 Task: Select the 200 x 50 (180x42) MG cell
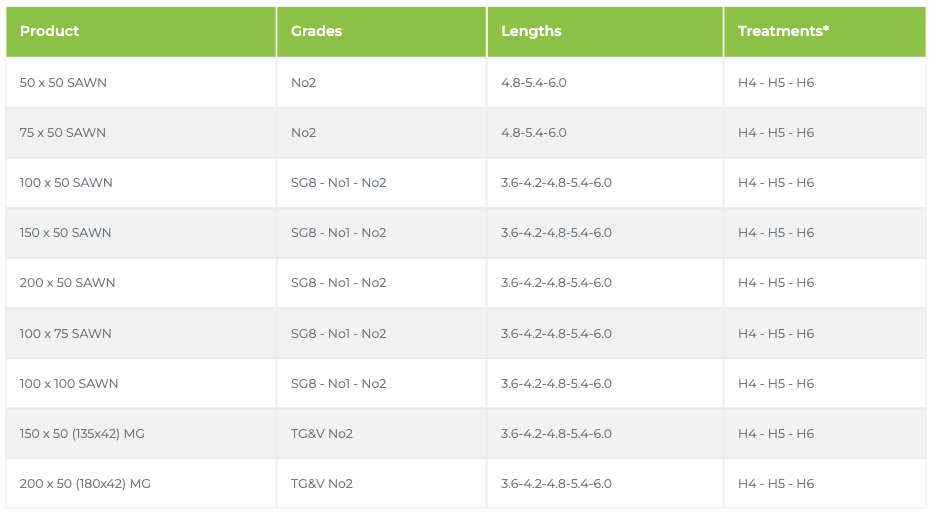[x=85, y=483]
